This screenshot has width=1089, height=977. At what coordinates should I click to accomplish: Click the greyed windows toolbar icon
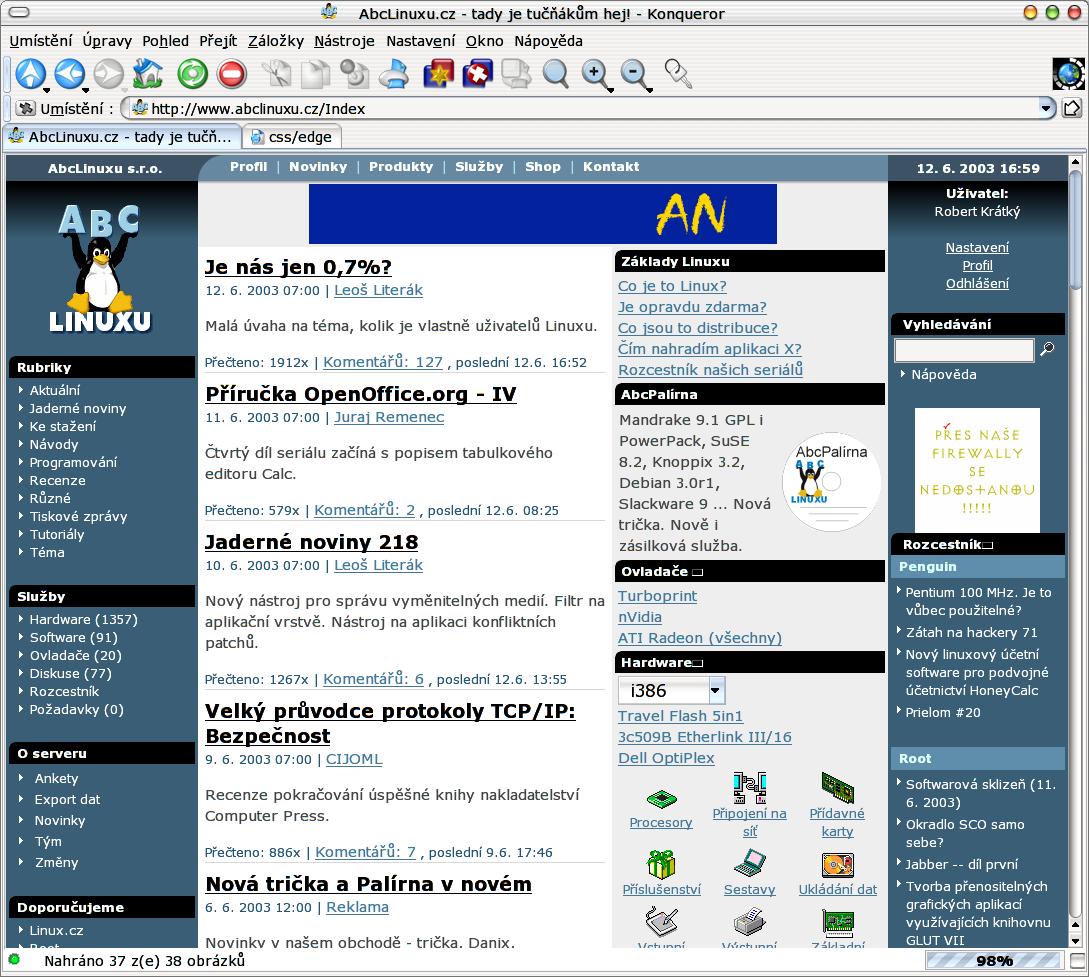516,74
